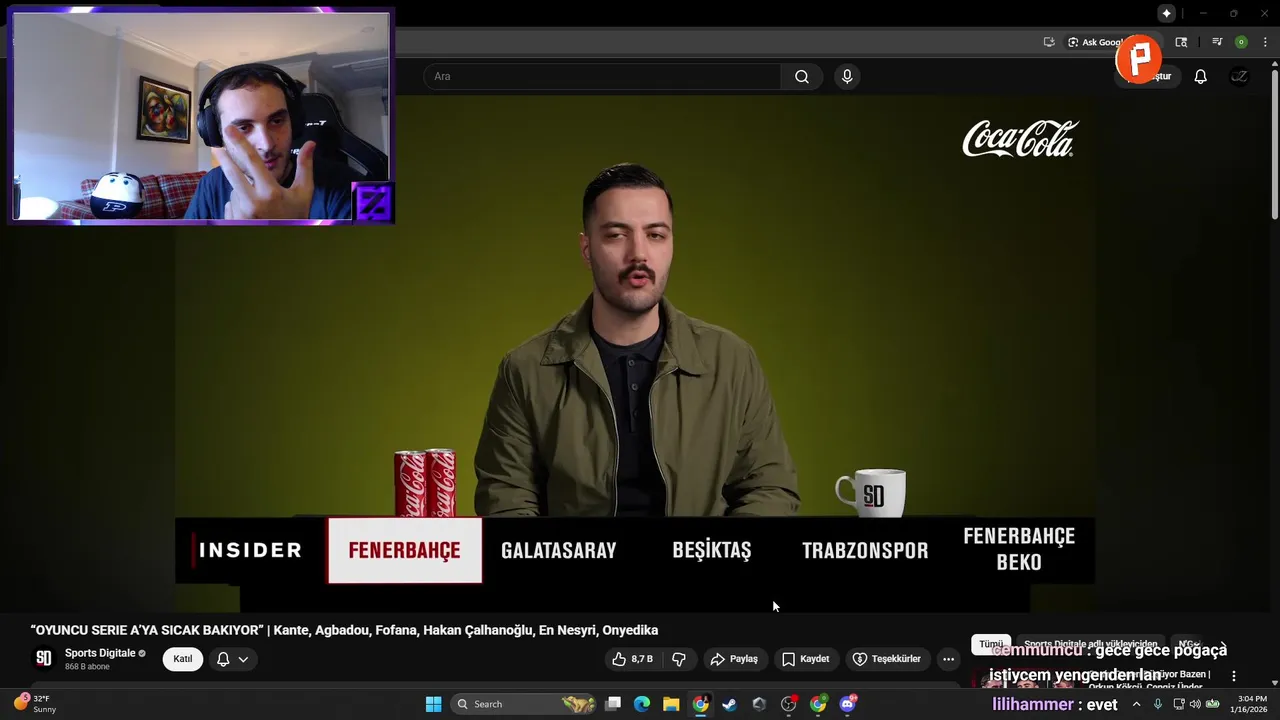1280x720 pixels.
Task: Click the video title text
Action: 344,630
